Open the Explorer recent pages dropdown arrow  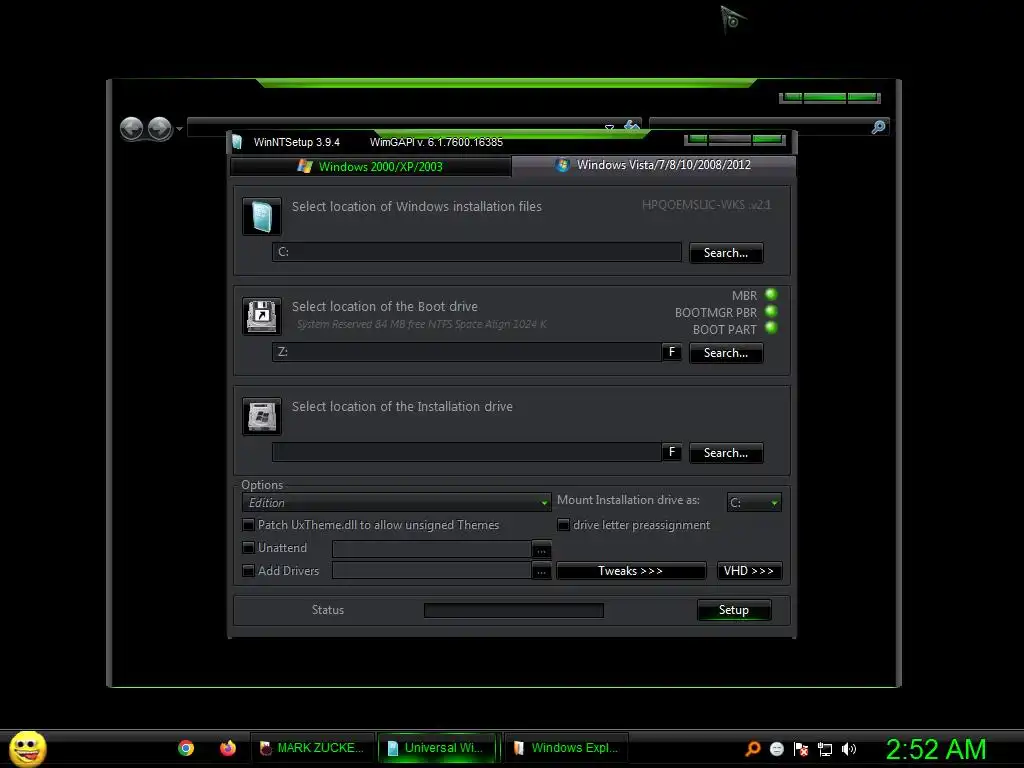tap(179, 129)
